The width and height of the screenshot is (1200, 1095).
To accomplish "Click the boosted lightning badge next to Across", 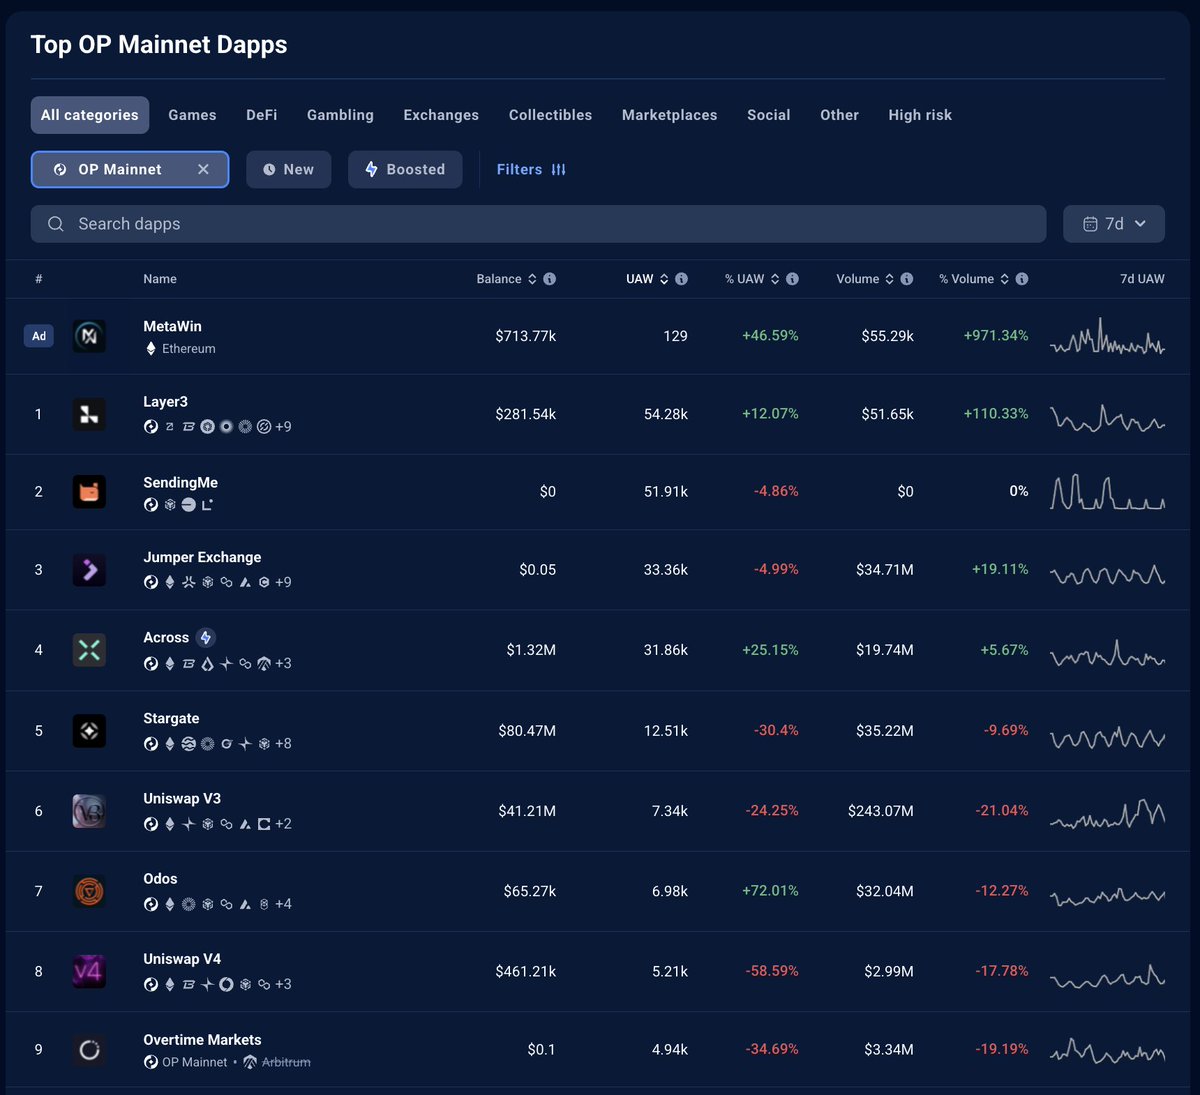I will point(206,638).
